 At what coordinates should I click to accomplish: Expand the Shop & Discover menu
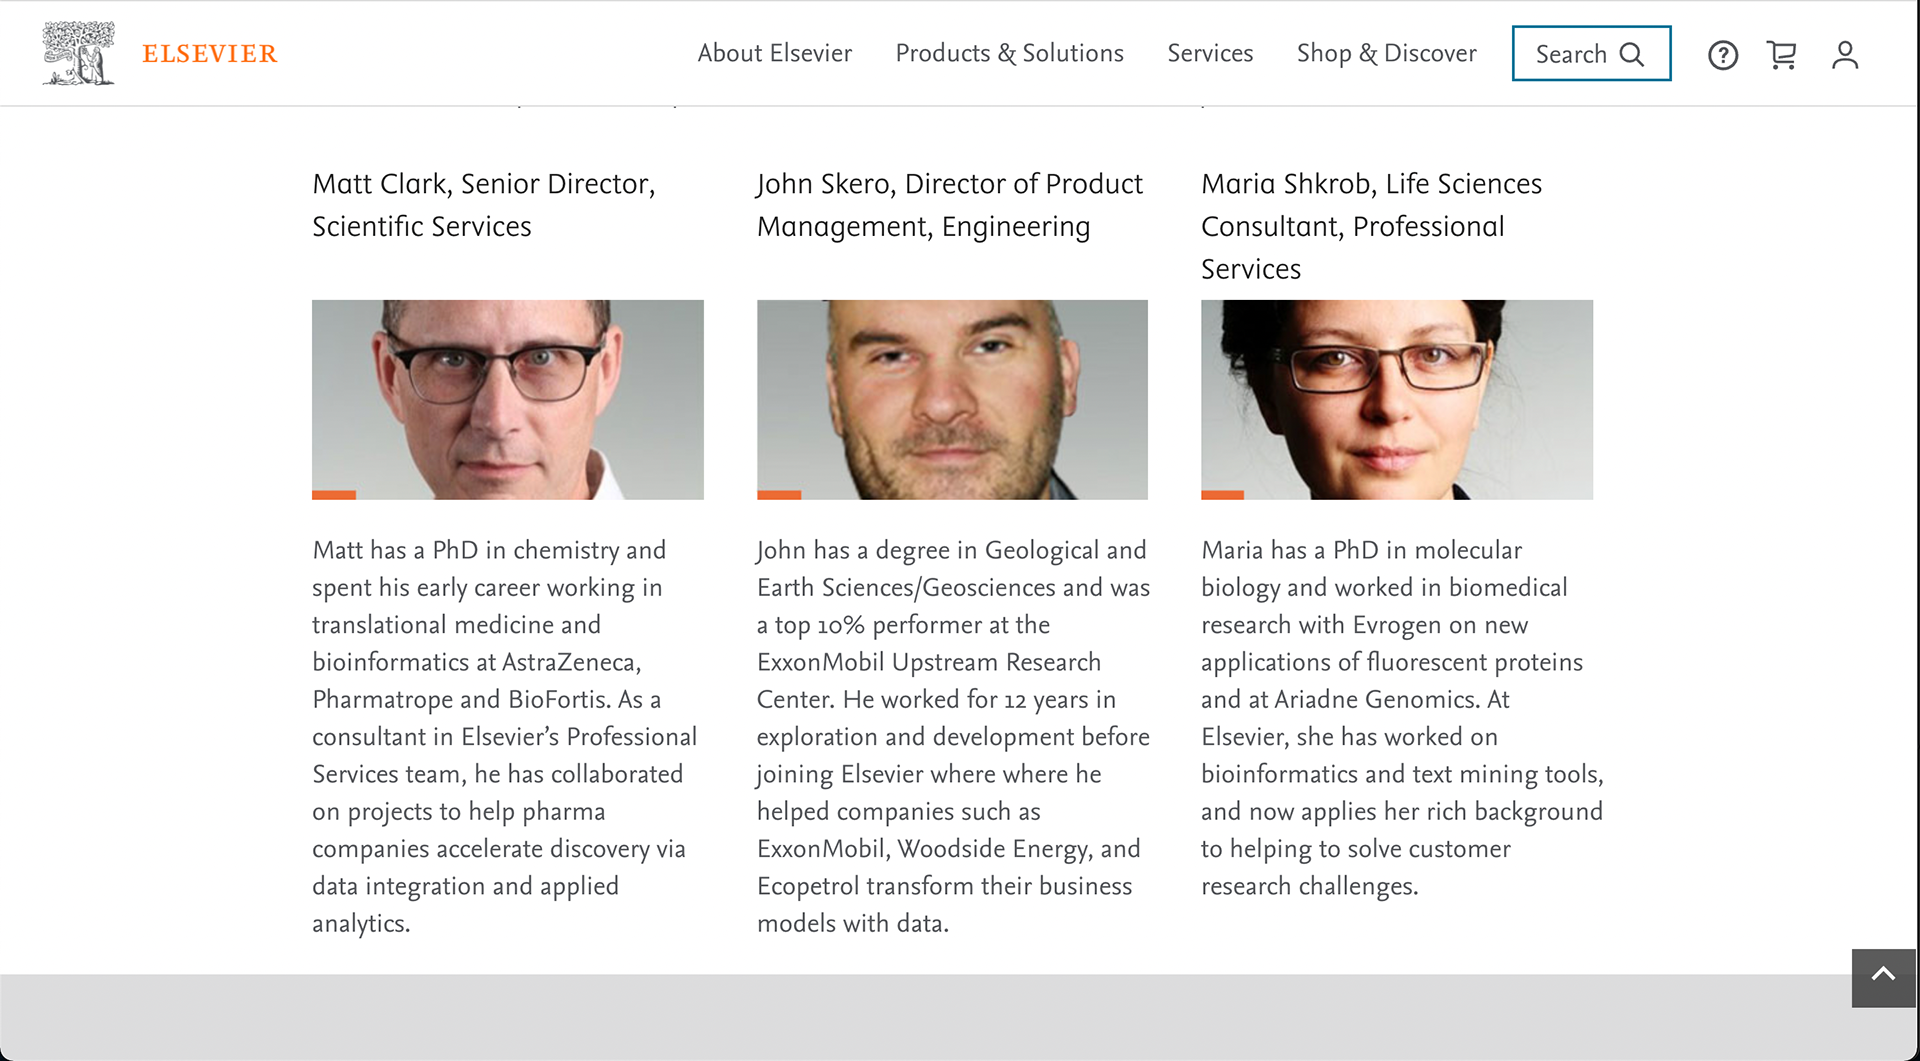[x=1386, y=53]
